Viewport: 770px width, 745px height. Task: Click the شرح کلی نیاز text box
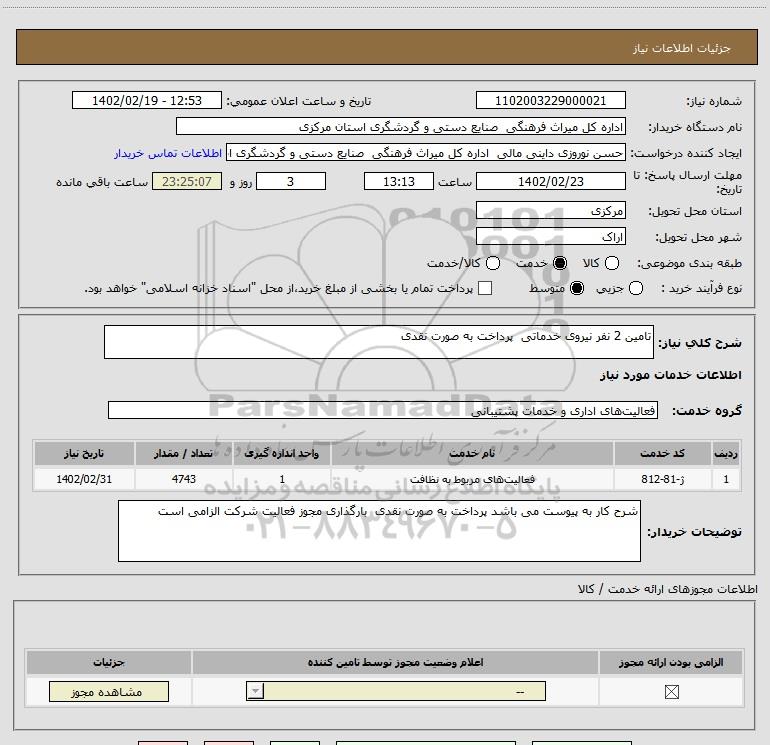tap(379, 342)
